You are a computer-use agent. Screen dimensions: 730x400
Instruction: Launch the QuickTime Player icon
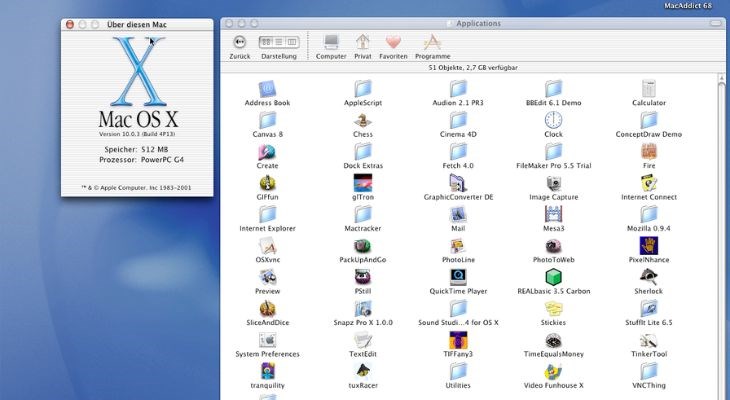[x=458, y=277]
